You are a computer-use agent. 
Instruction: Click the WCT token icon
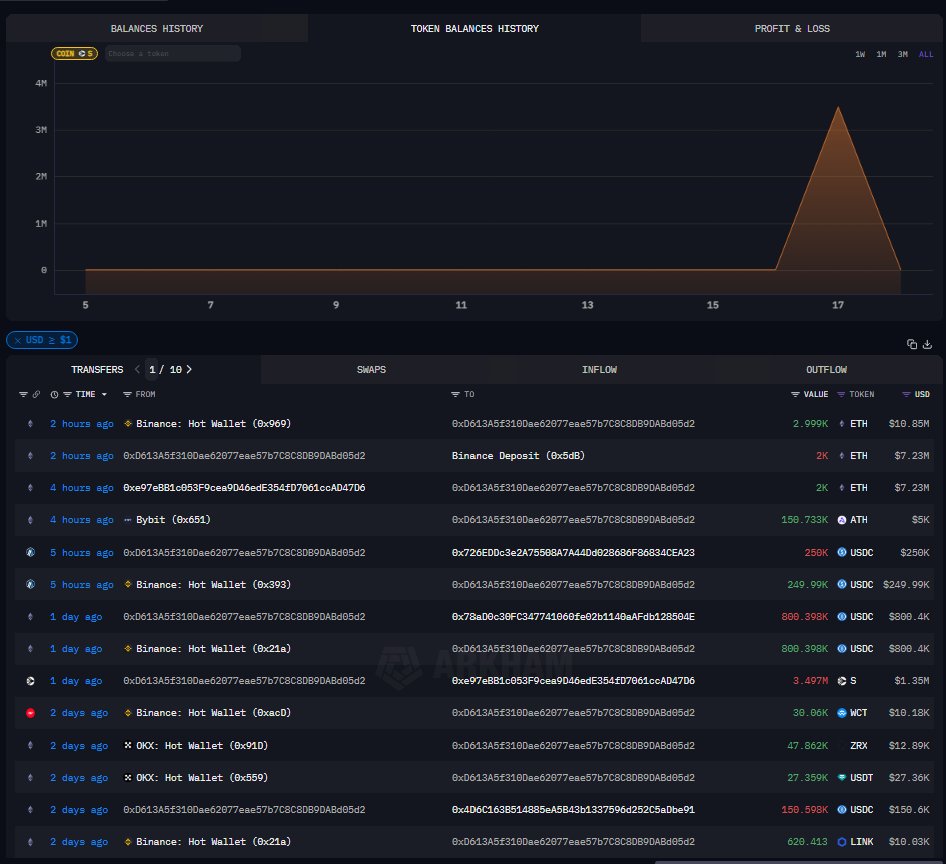842,713
